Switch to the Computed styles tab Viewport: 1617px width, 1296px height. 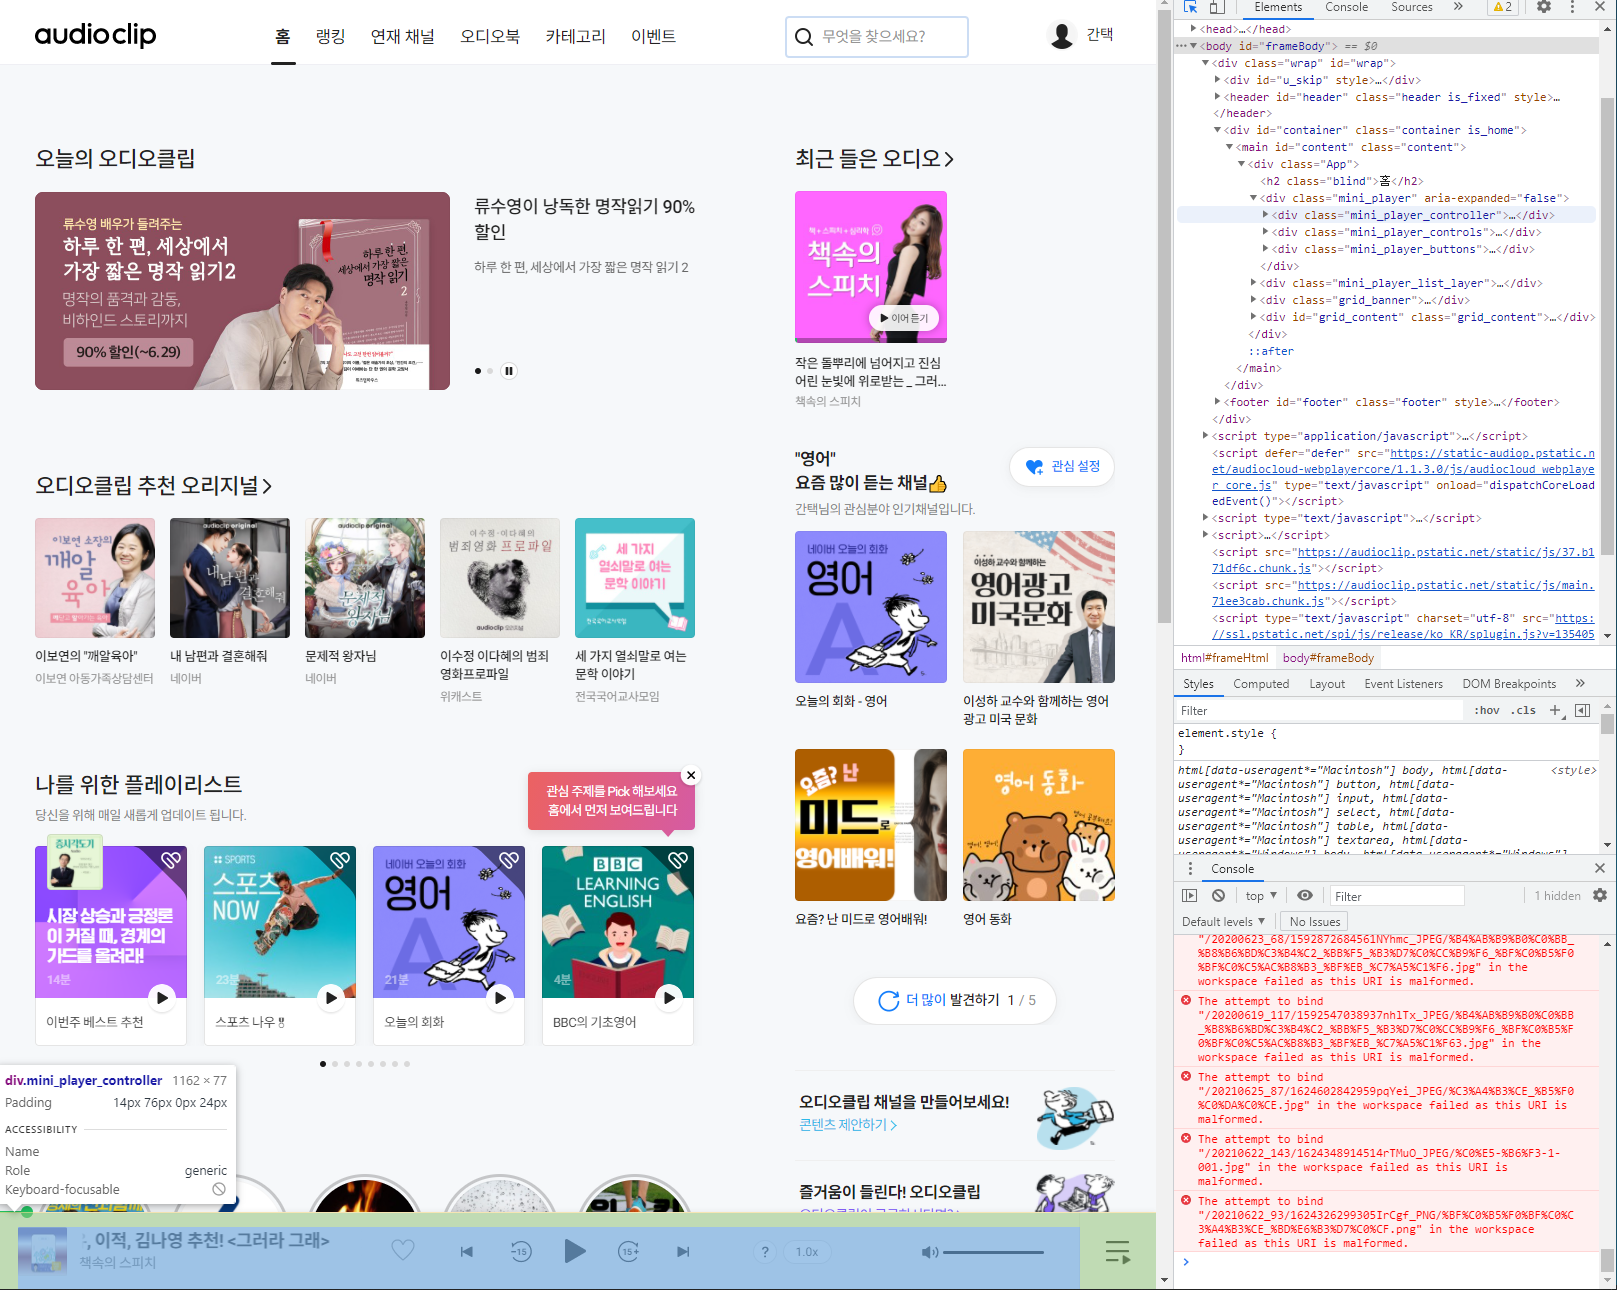pyautogui.click(x=1261, y=684)
